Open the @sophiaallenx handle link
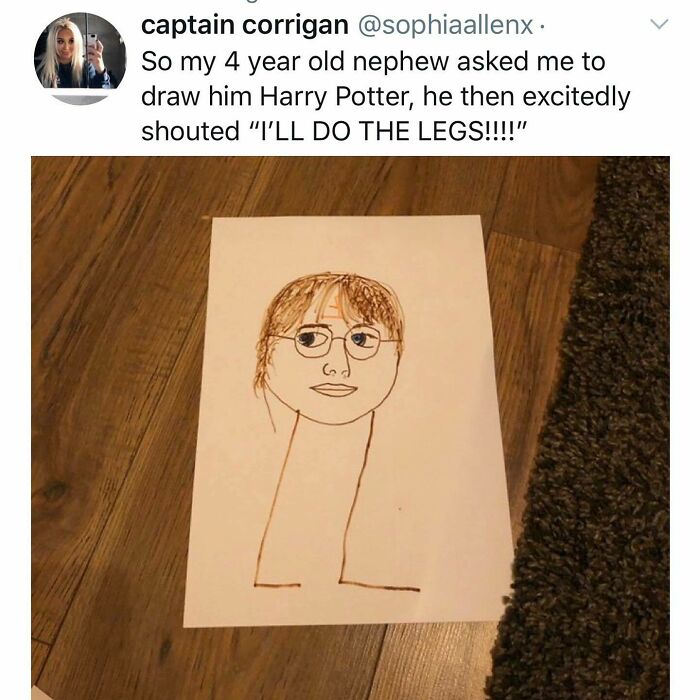This screenshot has height=700, width=700. tap(445, 25)
